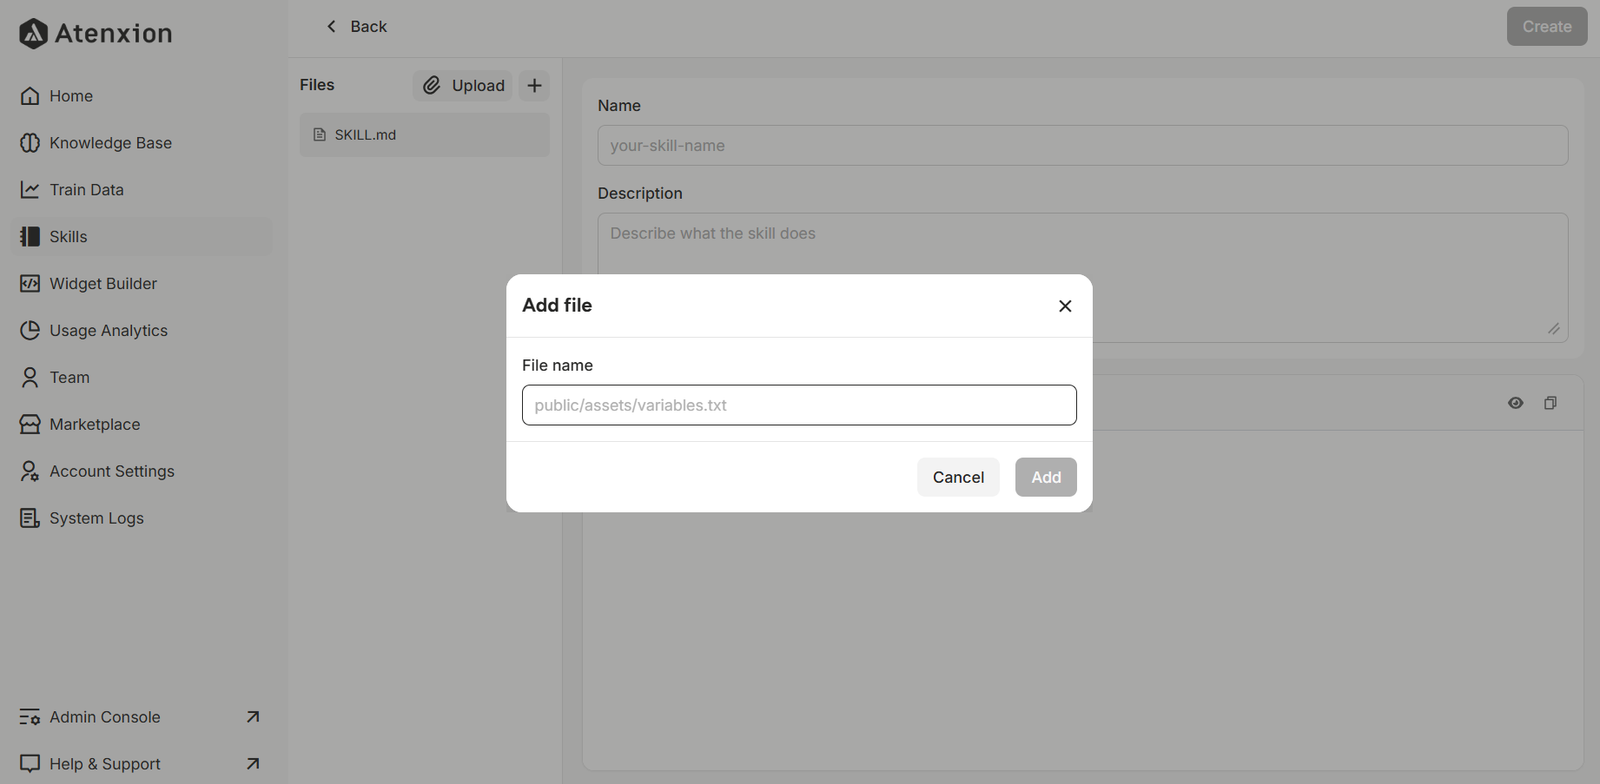Toggle preview with the eye icon

click(1516, 403)
